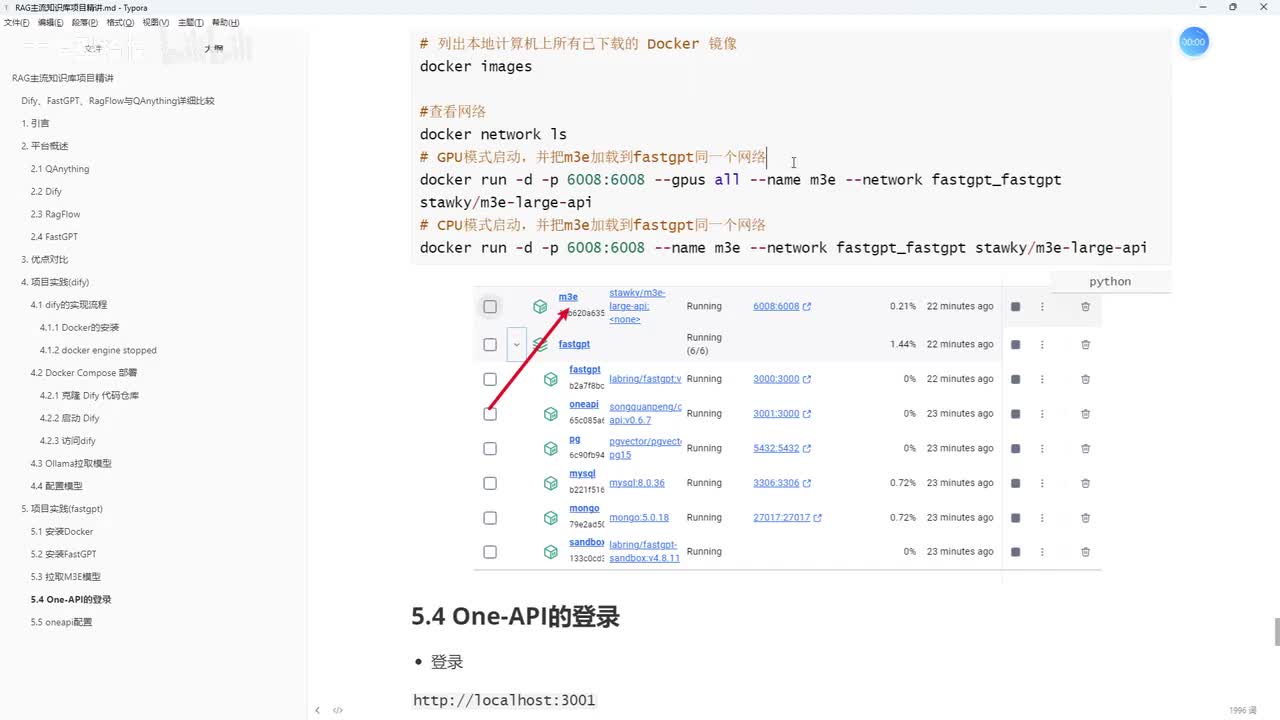Open the mongo:5.0.18 image link

click(x=639, y=518)
